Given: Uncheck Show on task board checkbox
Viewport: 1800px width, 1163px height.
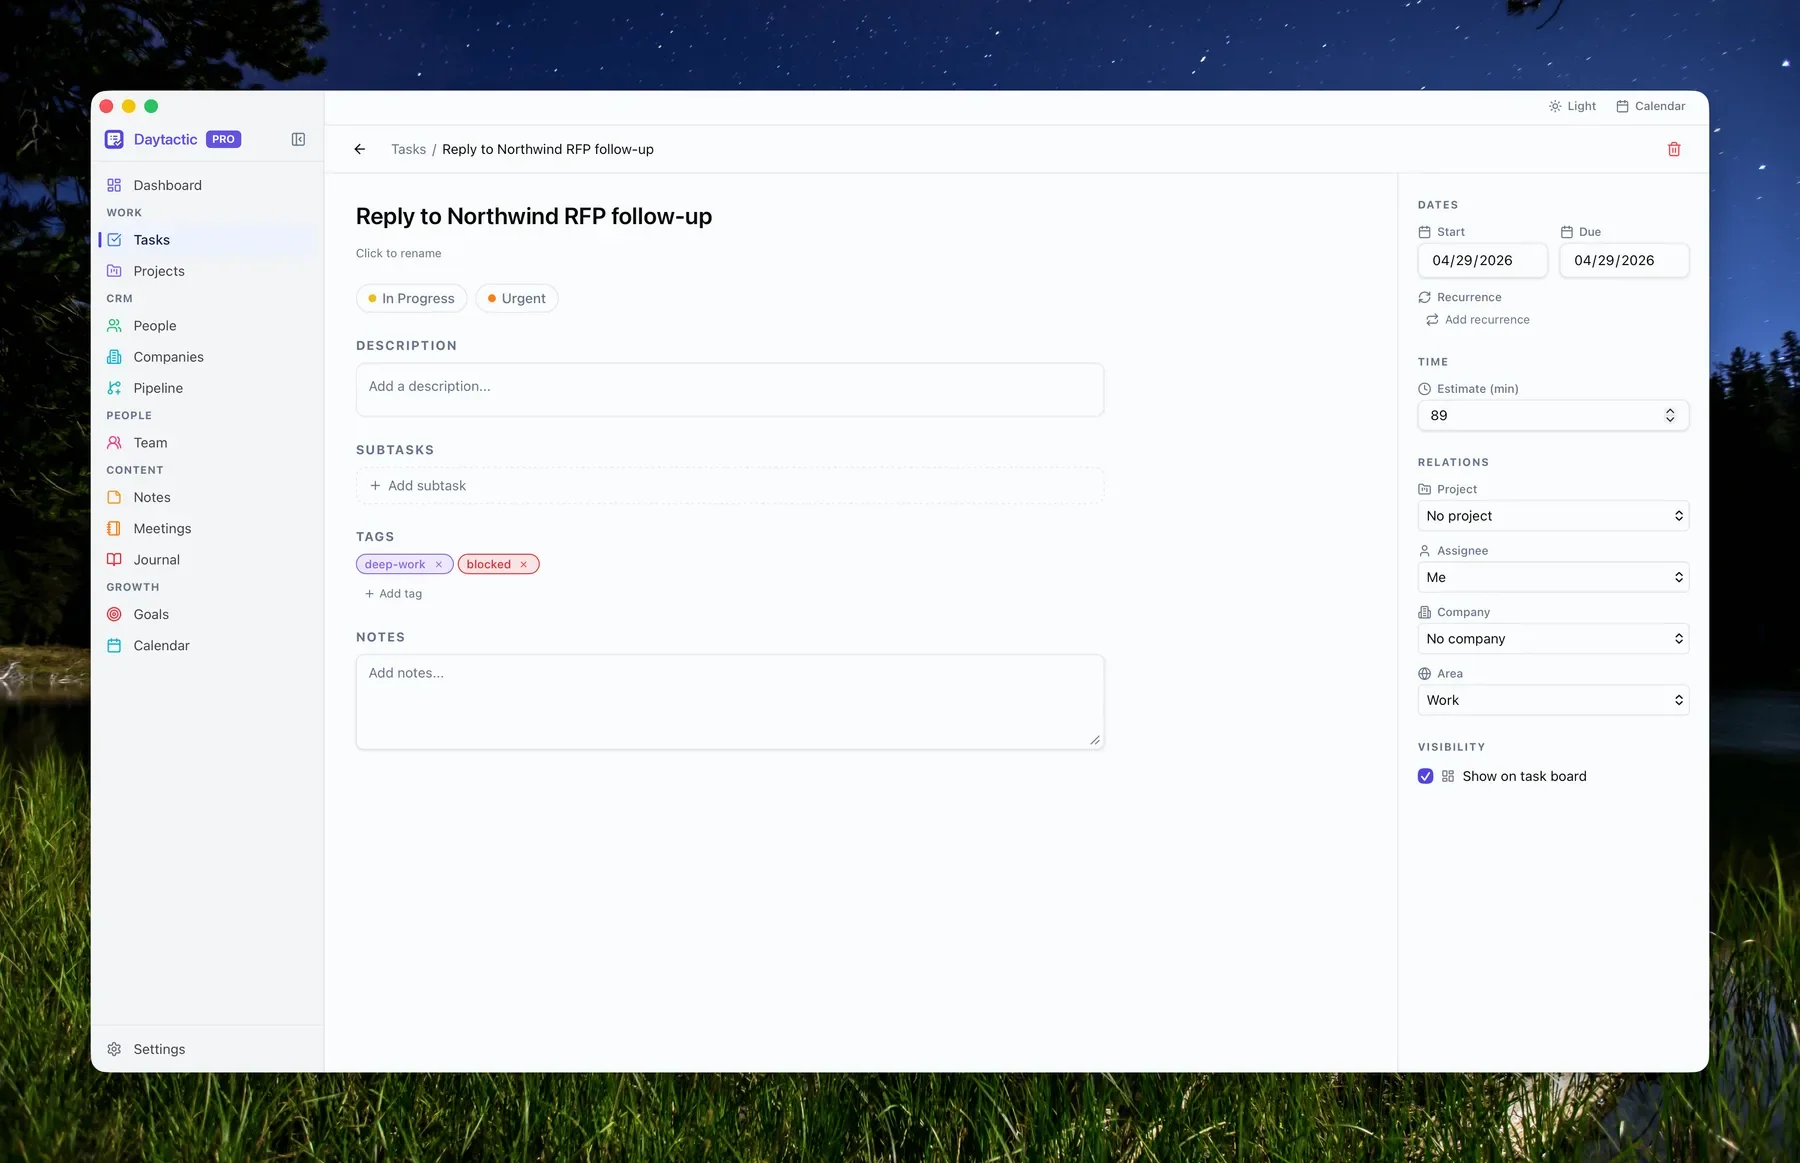Looking at the screenshot, I should coord(1425,776).
